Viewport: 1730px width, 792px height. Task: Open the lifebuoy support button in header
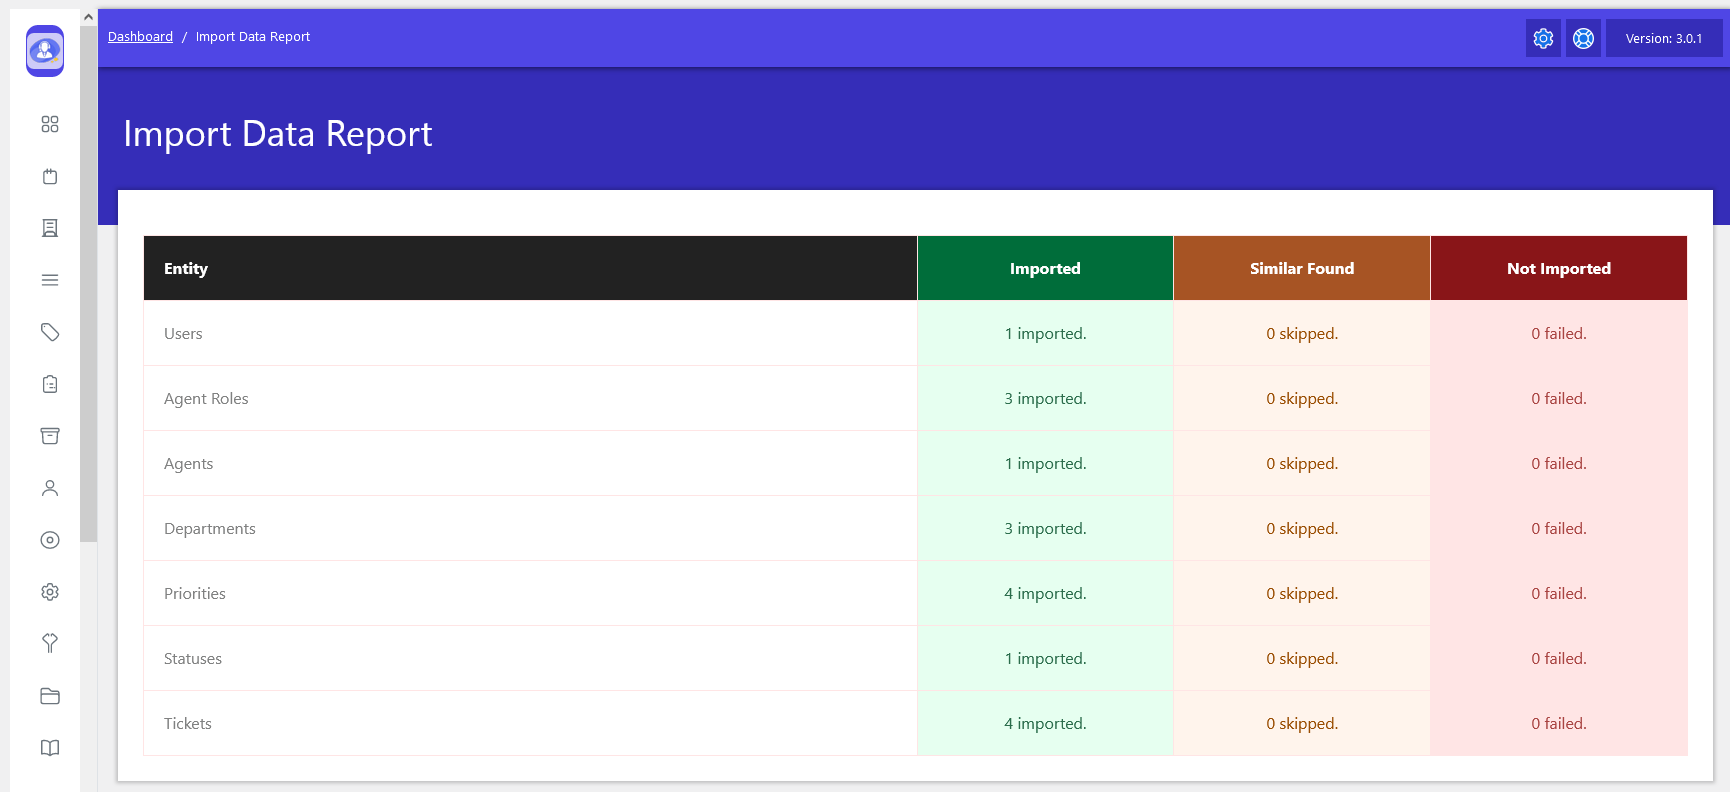[x=1583, y=38]
